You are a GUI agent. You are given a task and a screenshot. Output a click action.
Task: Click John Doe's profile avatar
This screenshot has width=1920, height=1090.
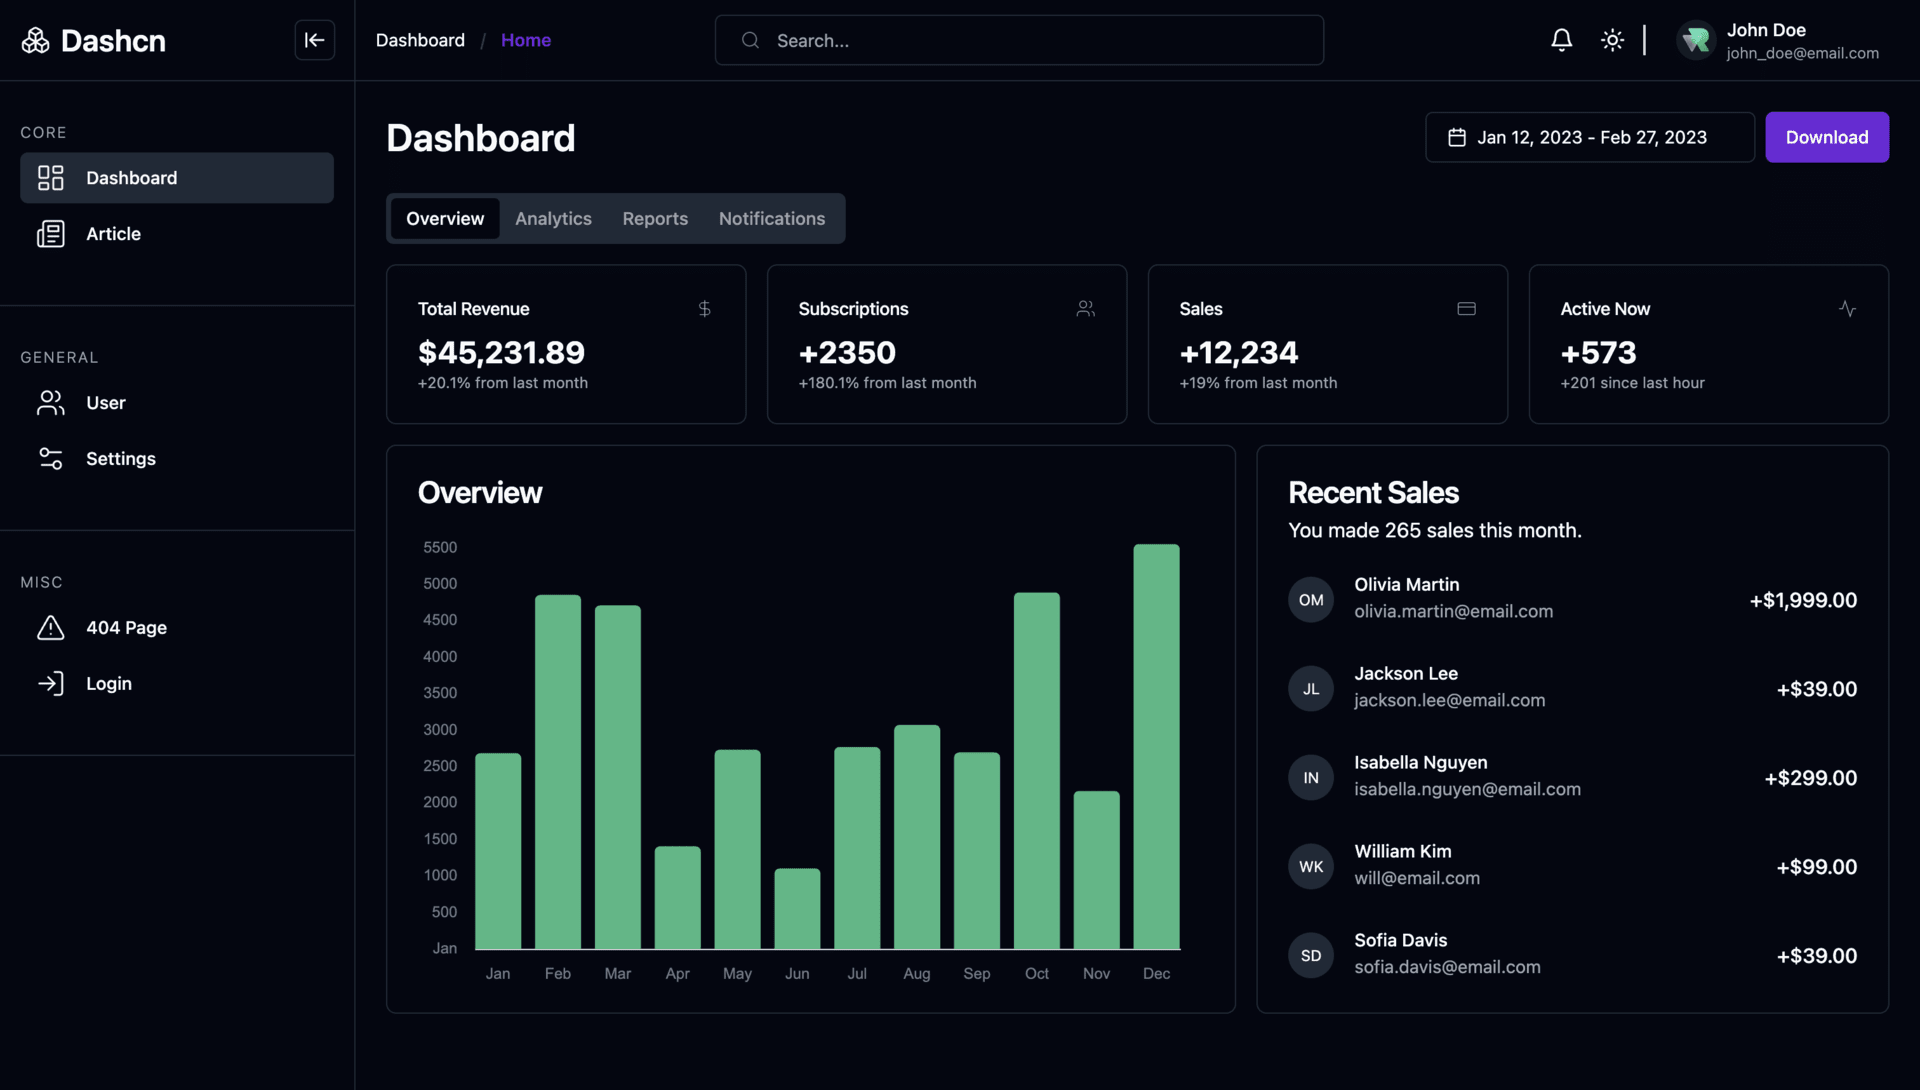click(1696, 40)
